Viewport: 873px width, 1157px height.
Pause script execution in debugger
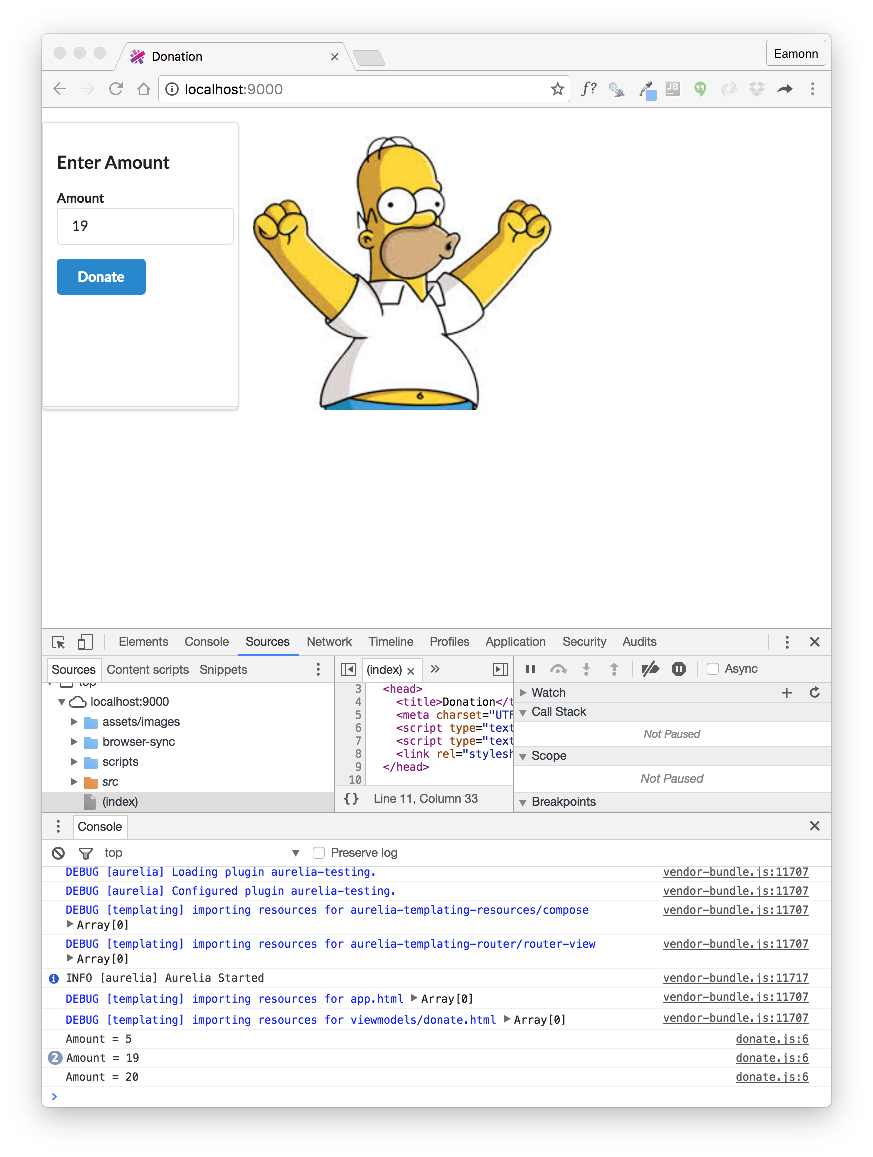tap(531, 669)
